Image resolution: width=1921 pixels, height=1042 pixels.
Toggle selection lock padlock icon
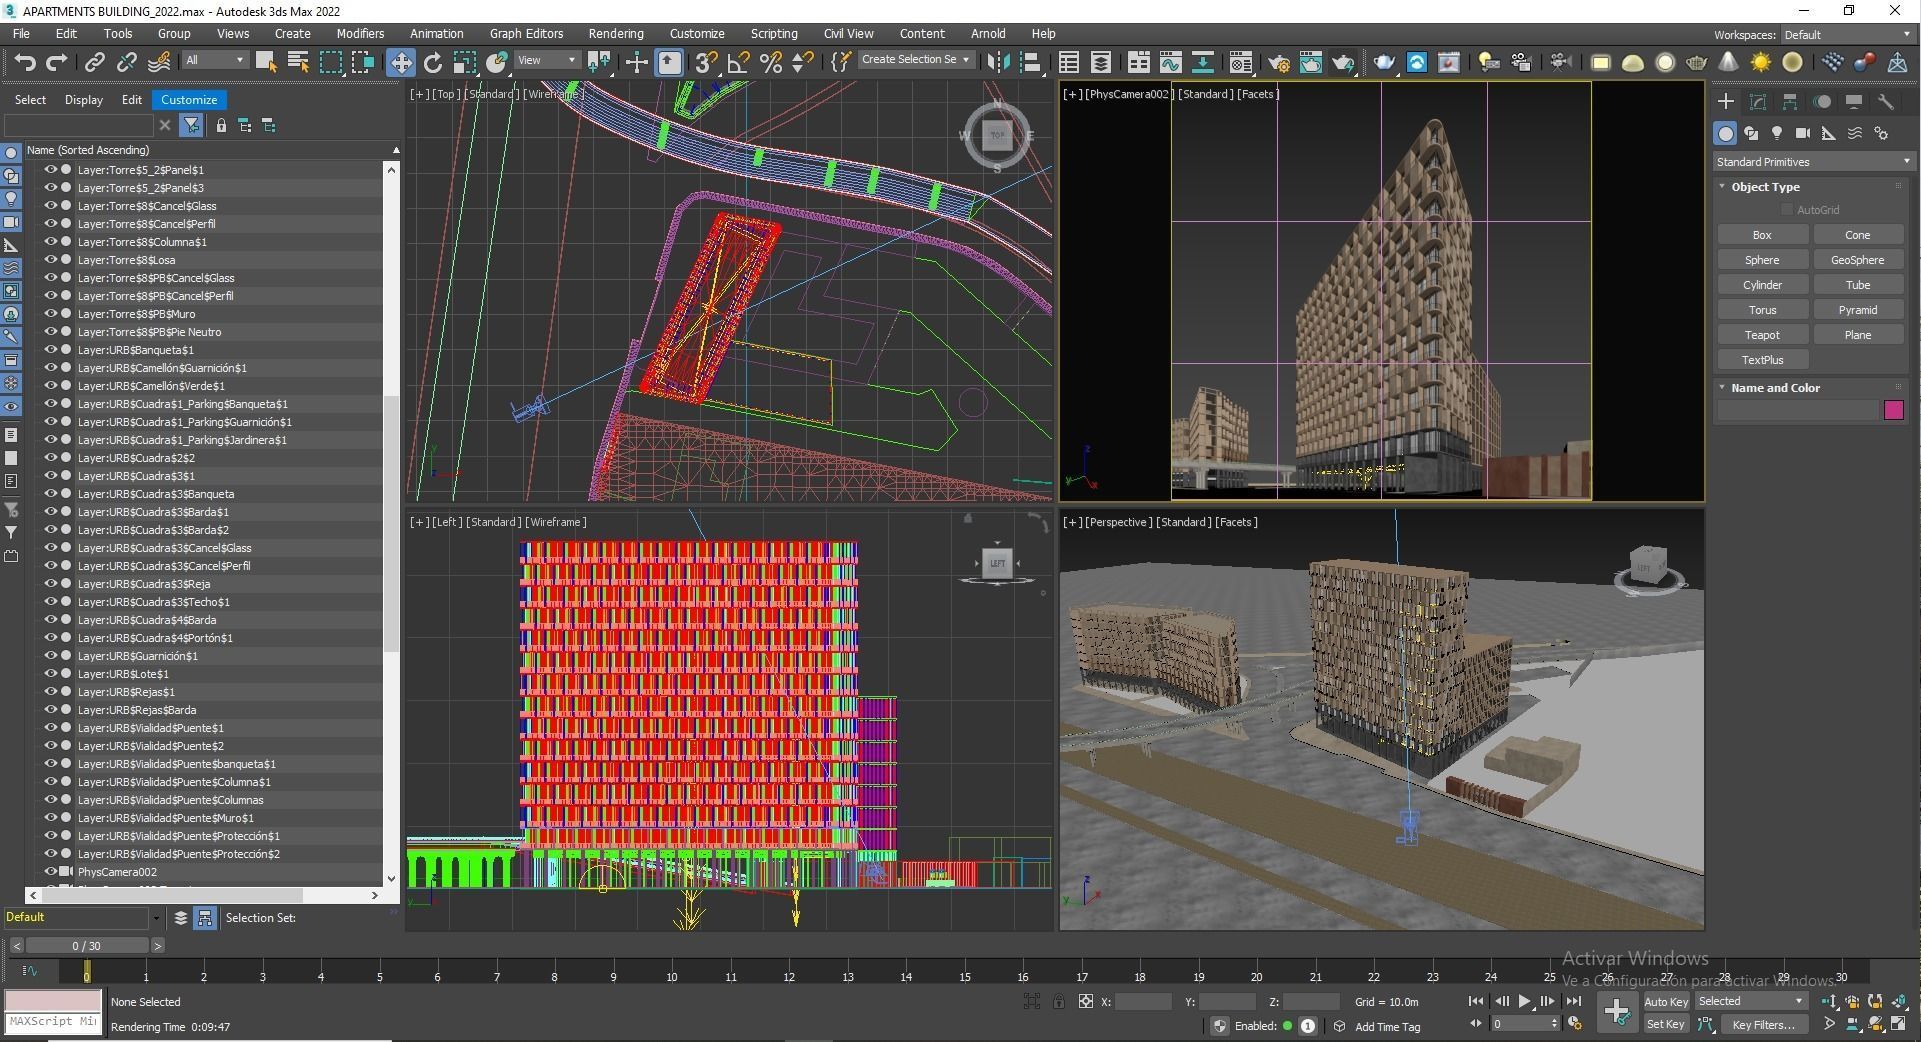1058,1001
